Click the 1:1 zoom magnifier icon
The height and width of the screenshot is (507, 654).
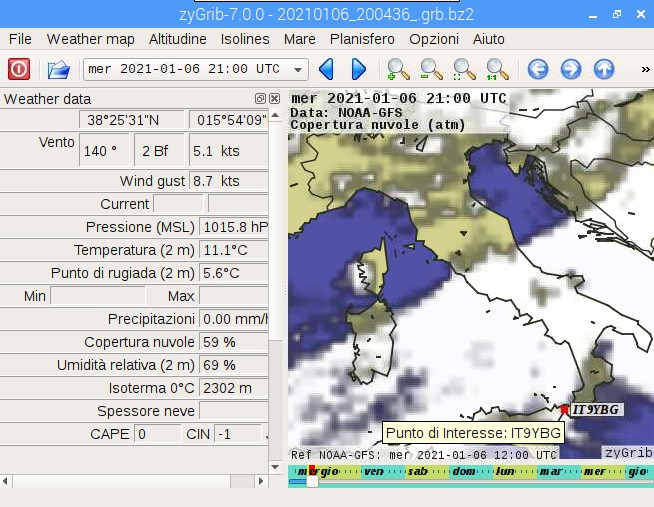[497, 69]
